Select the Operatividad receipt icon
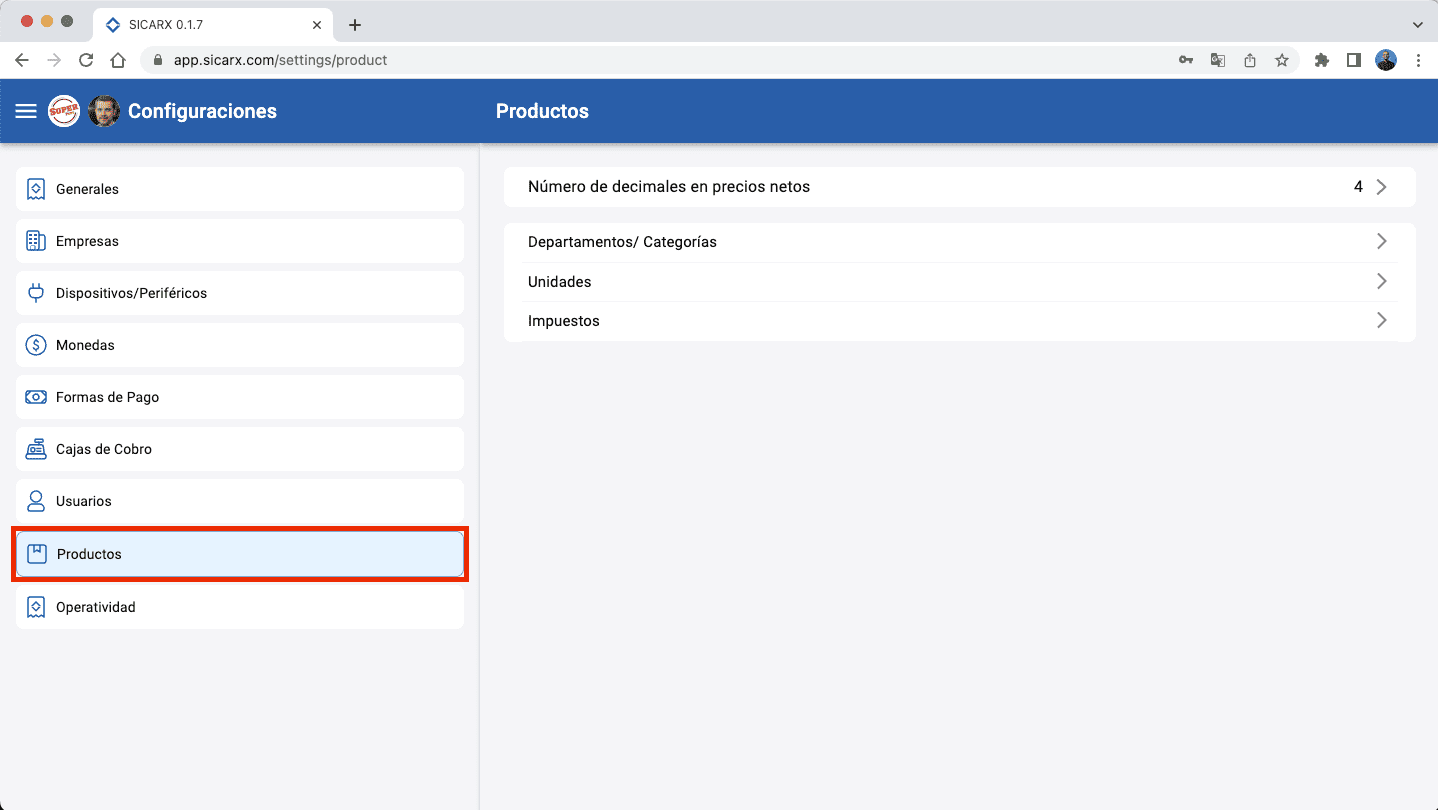The height and width of the screenshot is (810, 1438). [36, 606]
